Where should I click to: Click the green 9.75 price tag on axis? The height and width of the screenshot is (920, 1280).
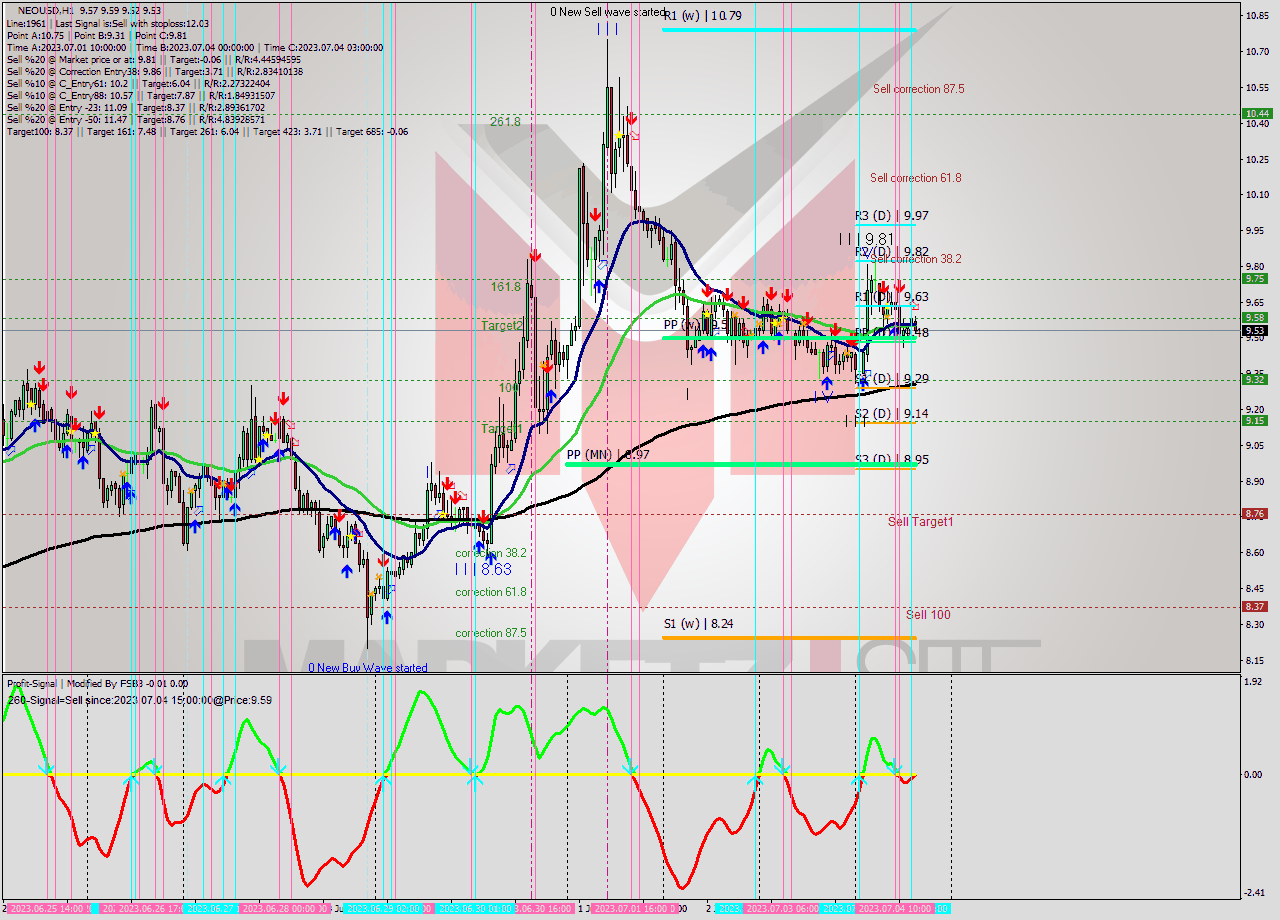click(x=1255, y=279)
